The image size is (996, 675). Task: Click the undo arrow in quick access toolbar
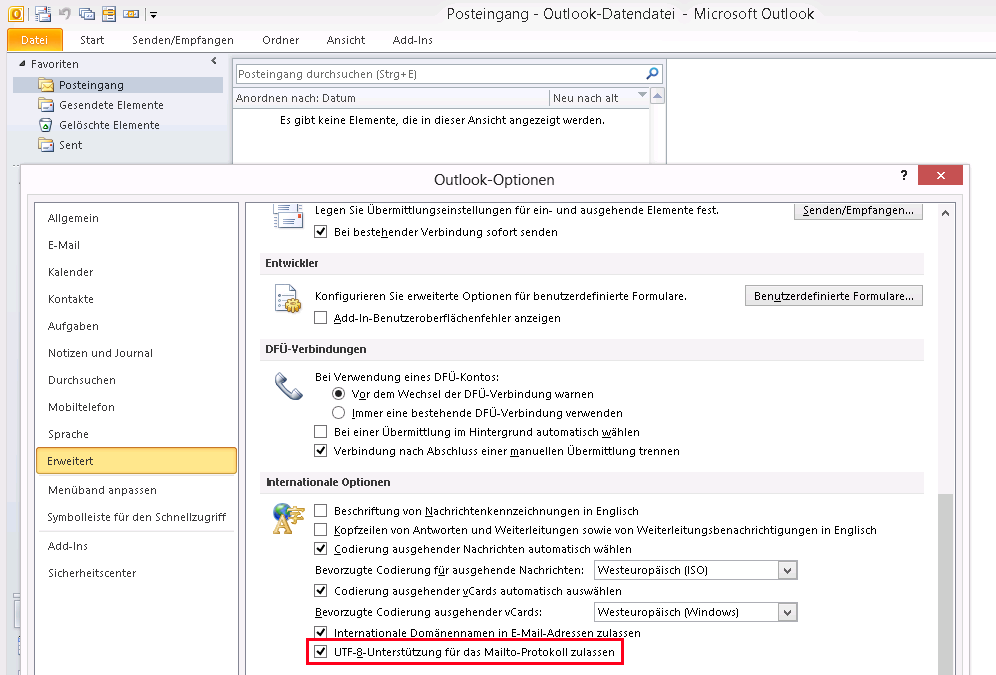click(x=65, y=14)
